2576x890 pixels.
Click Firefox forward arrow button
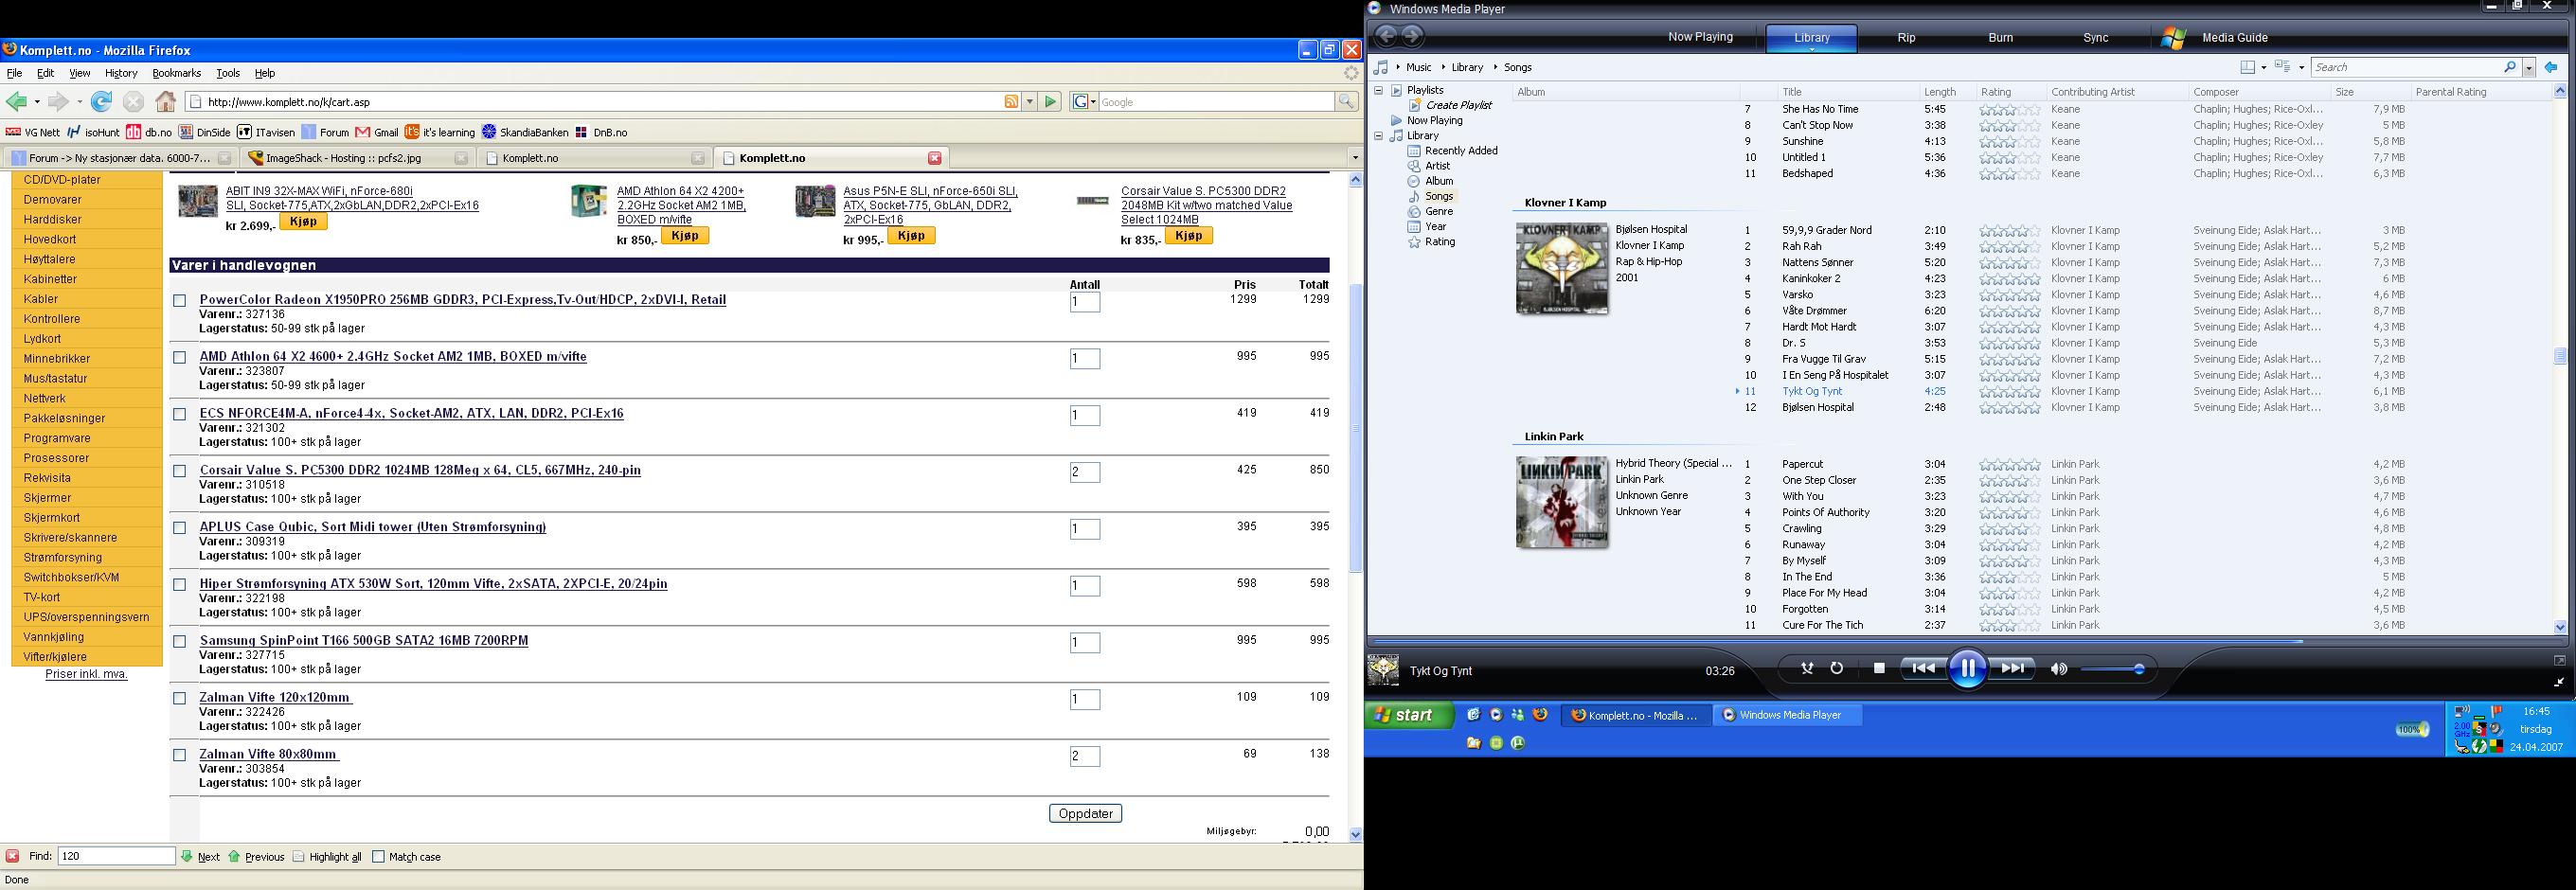point(58,102)
